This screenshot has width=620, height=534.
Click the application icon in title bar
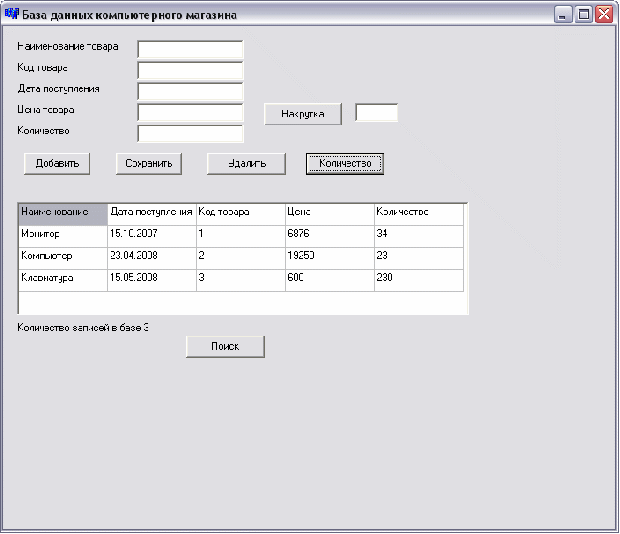pyautogui.click(x=11, y=14)
